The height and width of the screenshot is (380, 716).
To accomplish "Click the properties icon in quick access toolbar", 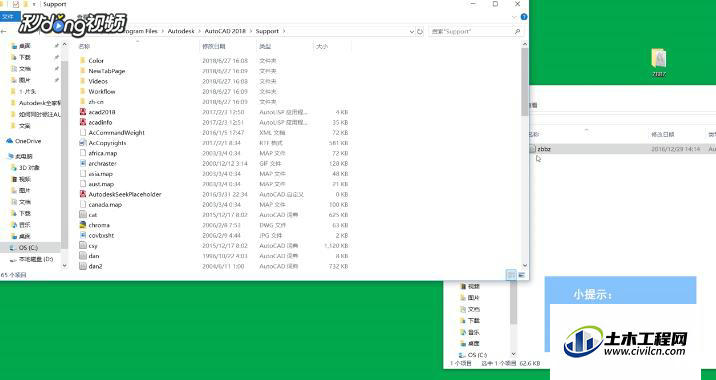I will point(16,4).
